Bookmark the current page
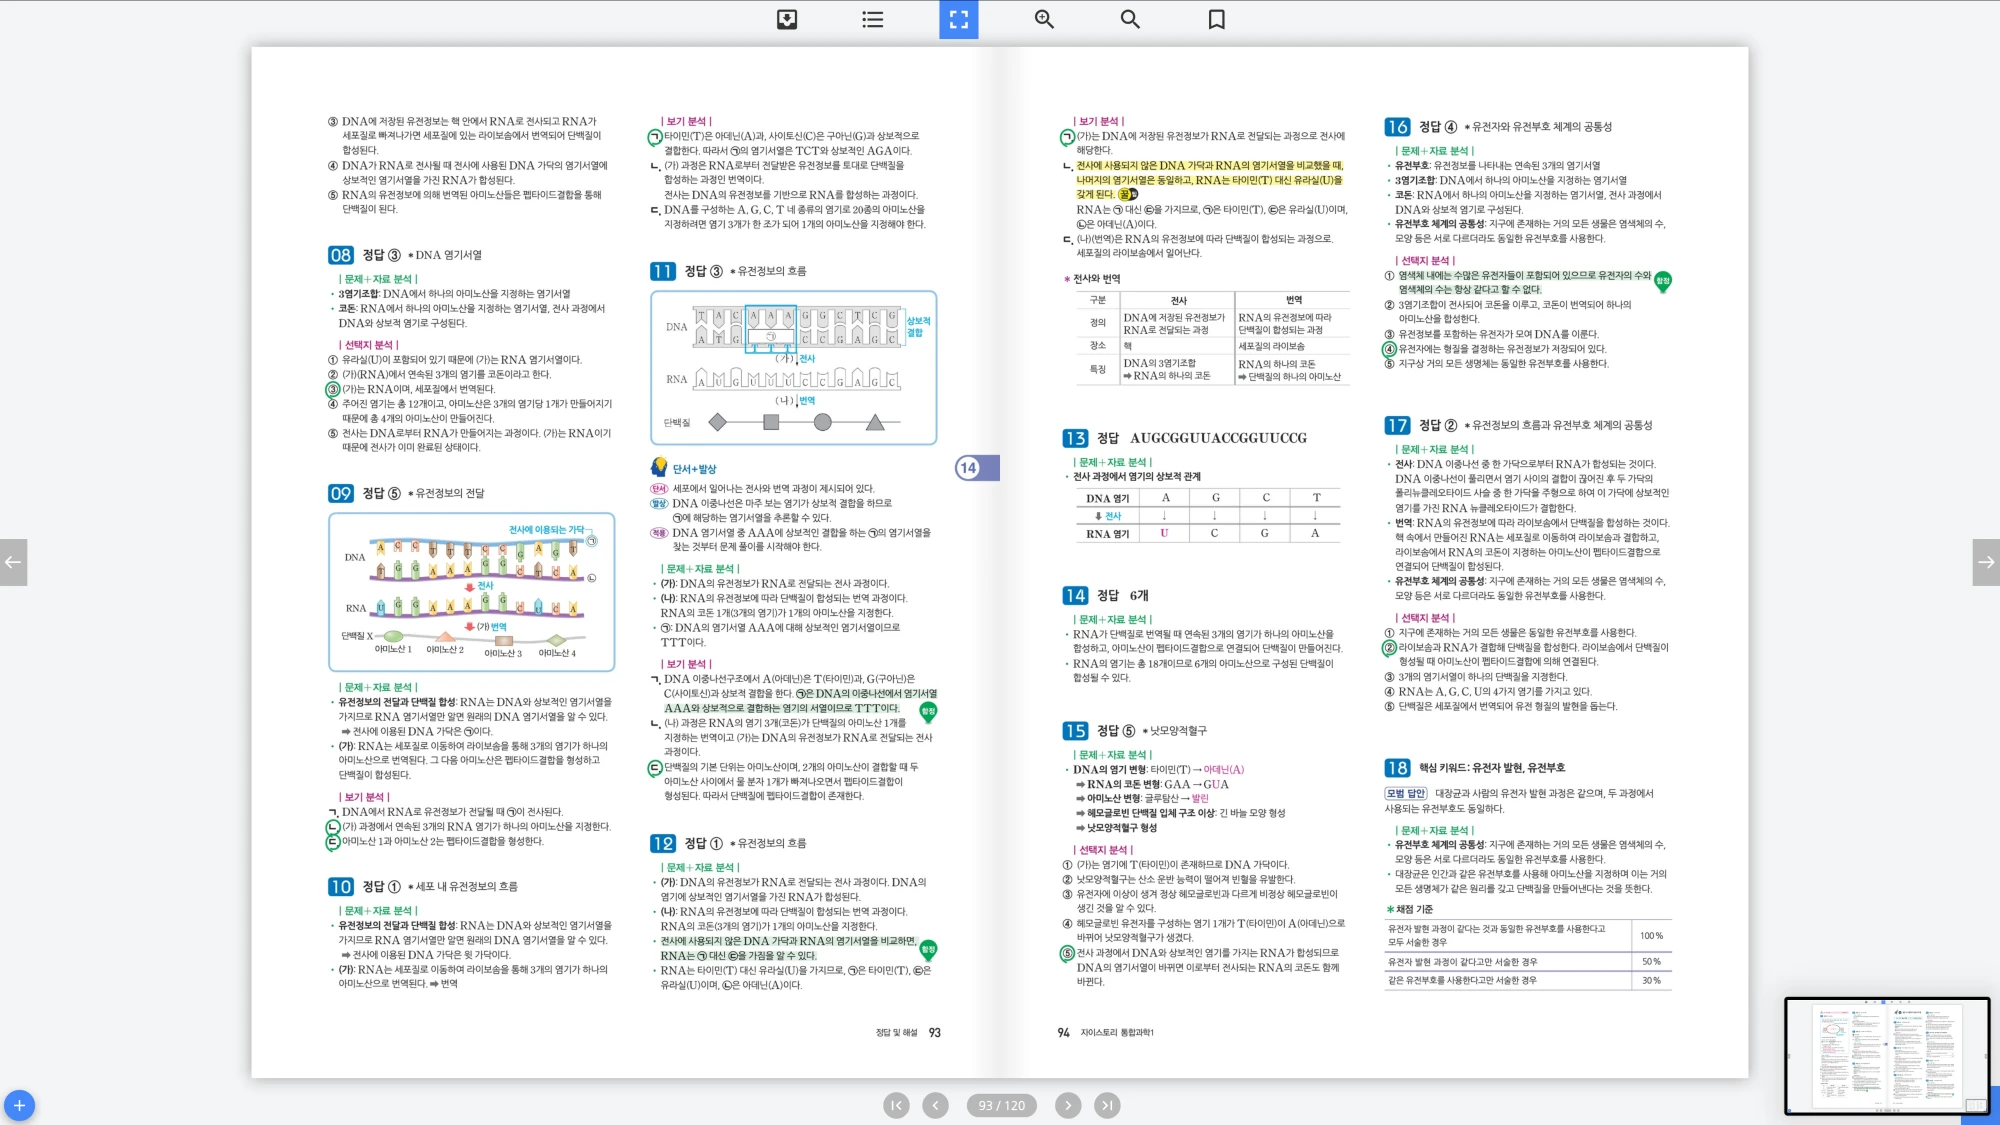2000x1125 pixels. [1216, 19]
